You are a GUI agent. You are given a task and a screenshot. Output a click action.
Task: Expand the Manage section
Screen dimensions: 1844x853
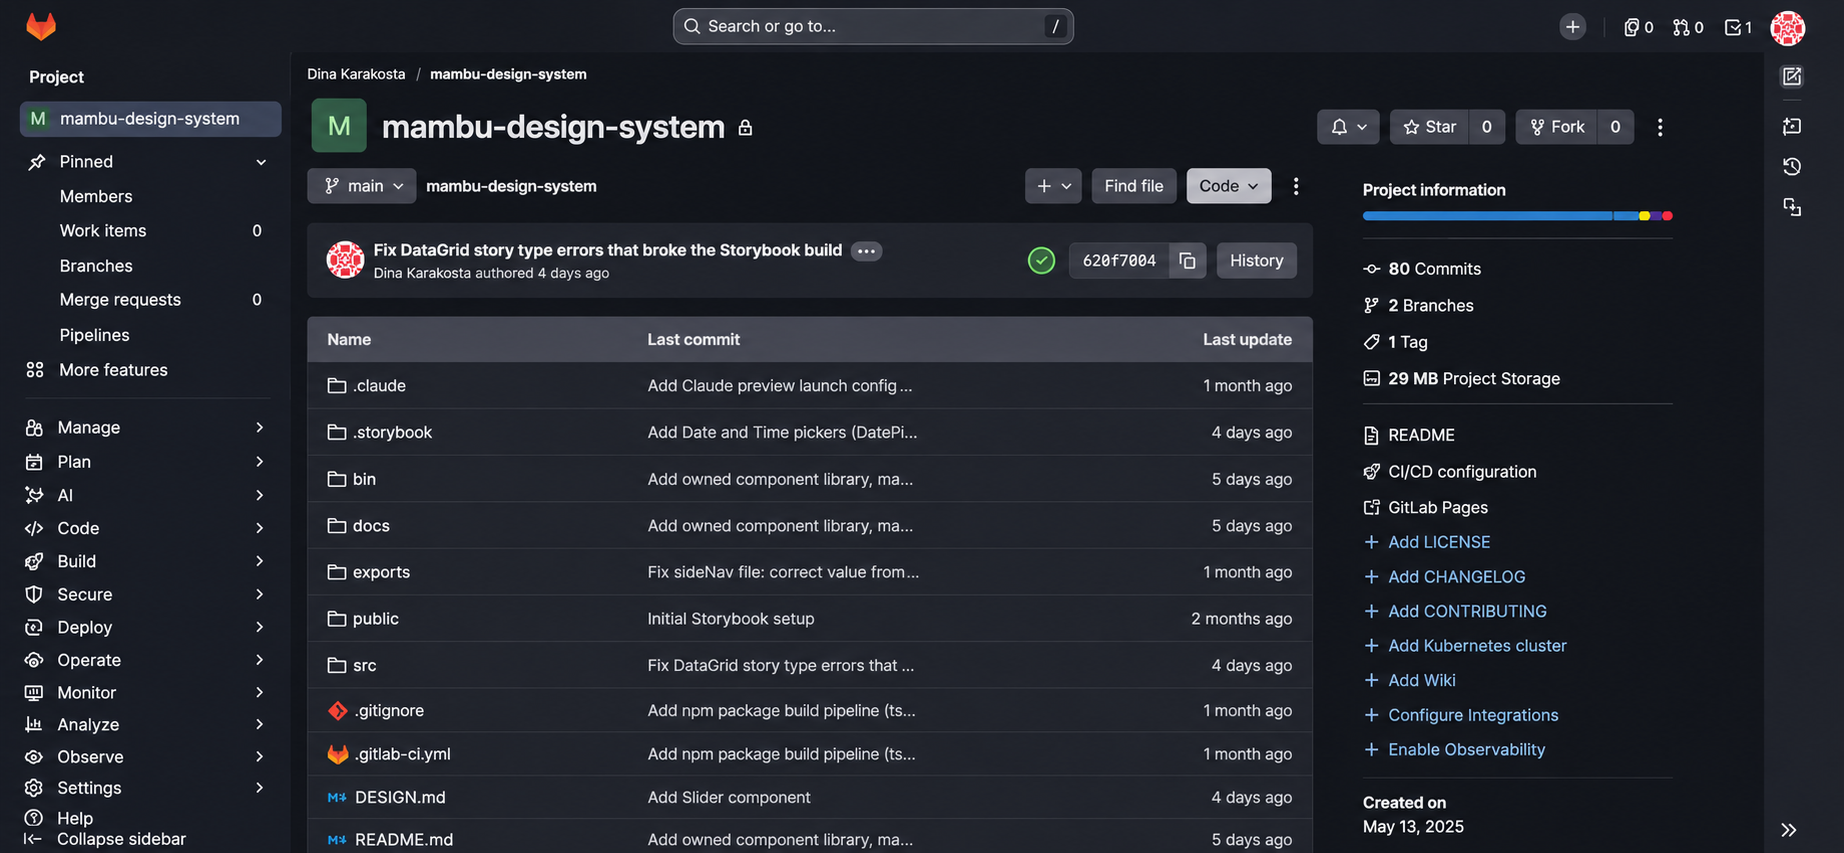click(150, 428)
